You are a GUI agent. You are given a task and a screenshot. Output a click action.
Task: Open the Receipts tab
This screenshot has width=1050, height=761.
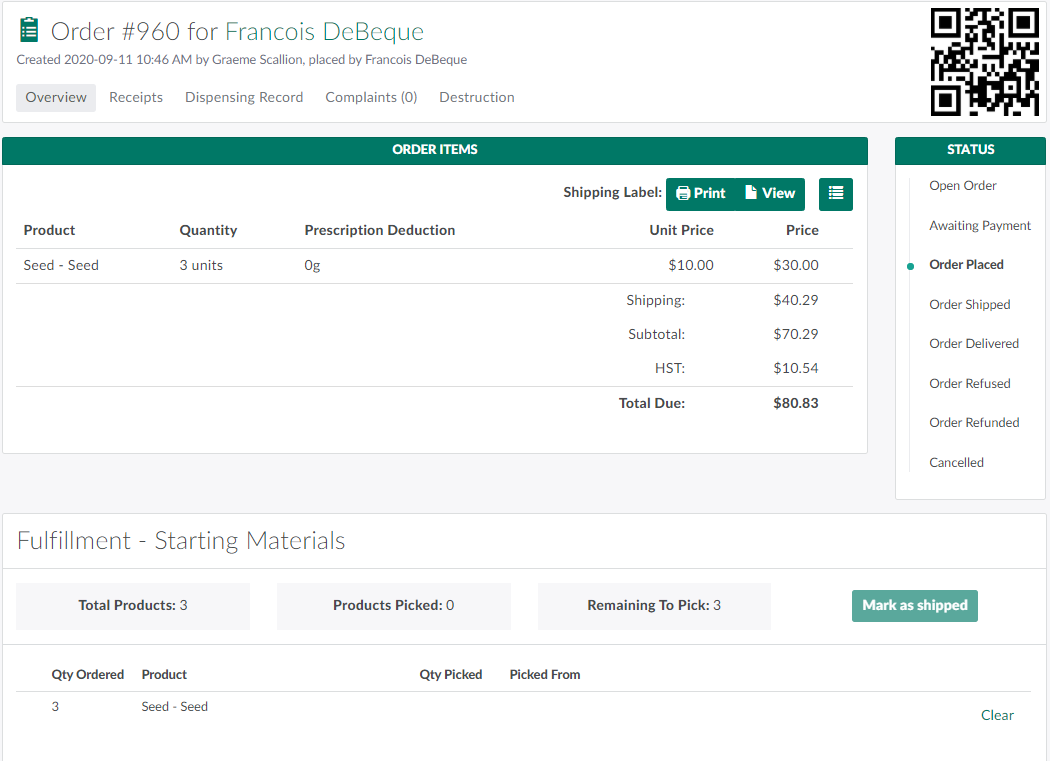[136, 98]
